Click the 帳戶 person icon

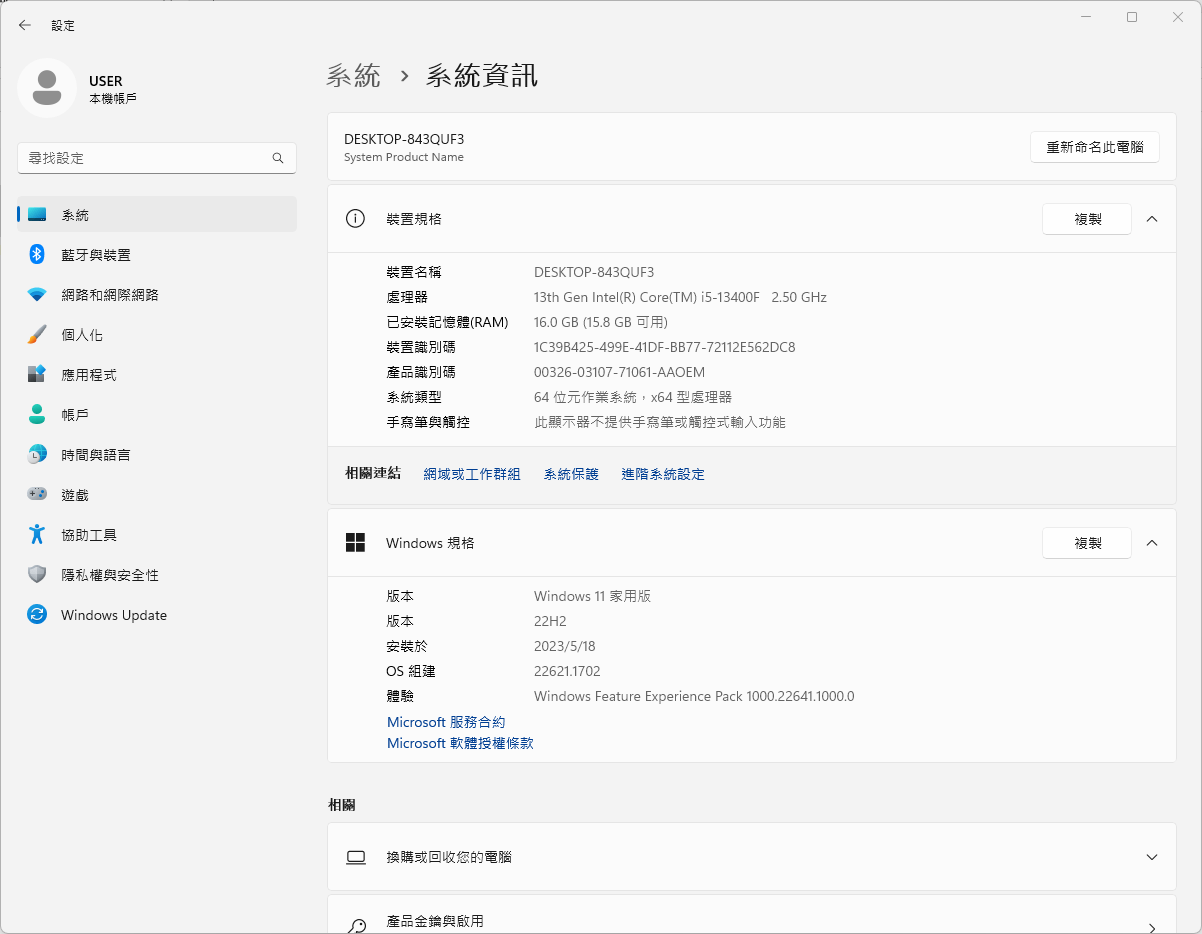point(37,415)
